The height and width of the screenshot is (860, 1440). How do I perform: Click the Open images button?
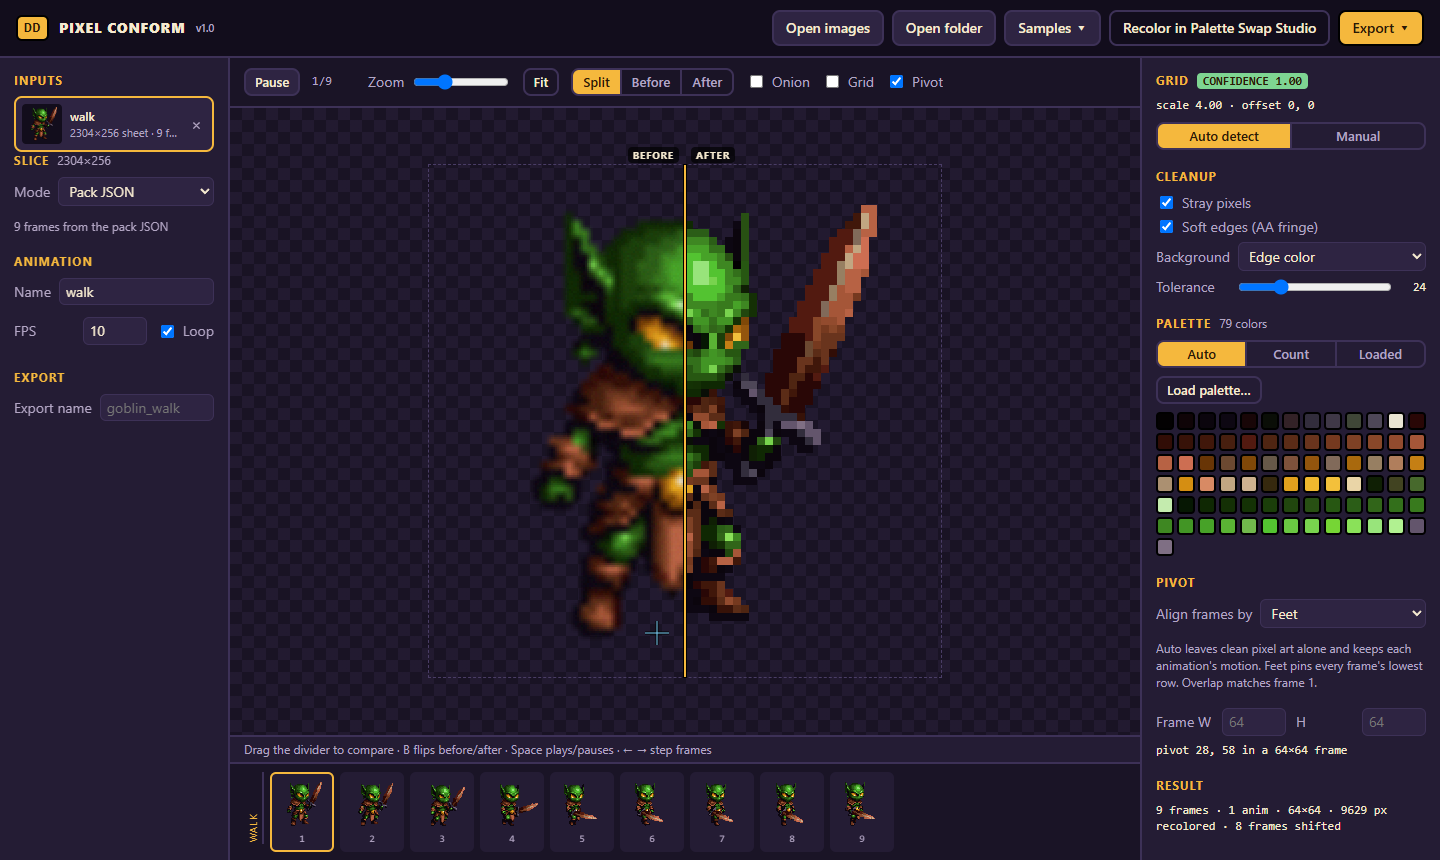(x=828, y=28)
